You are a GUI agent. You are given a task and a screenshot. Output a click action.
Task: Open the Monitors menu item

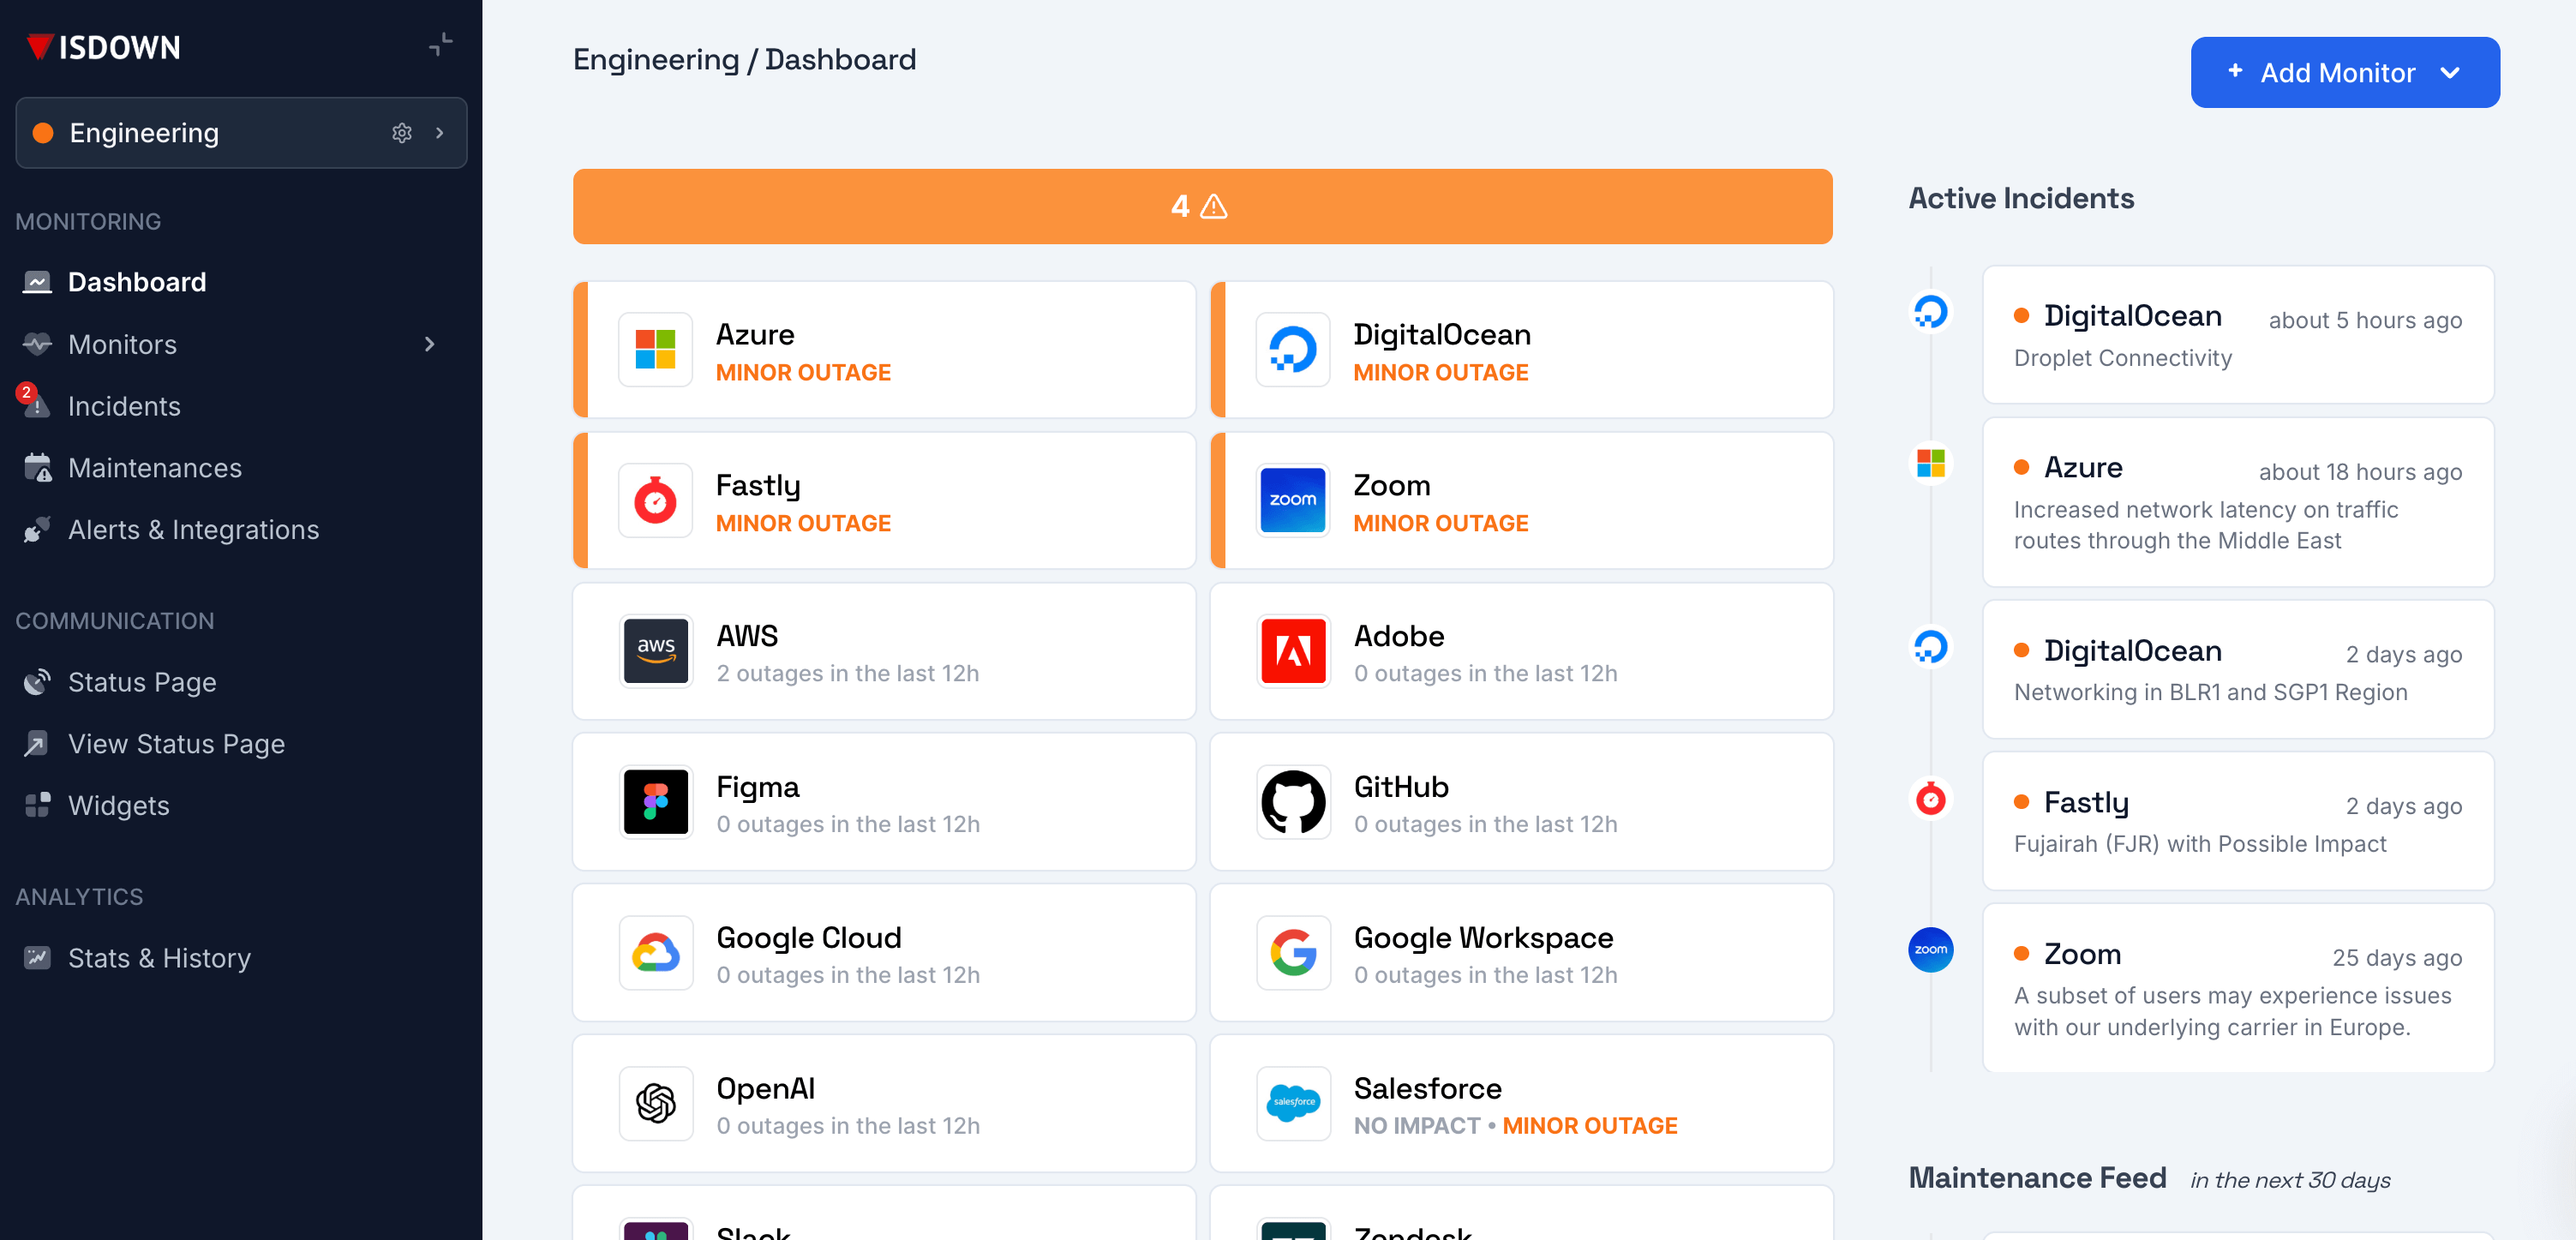[x=122, y=344]
